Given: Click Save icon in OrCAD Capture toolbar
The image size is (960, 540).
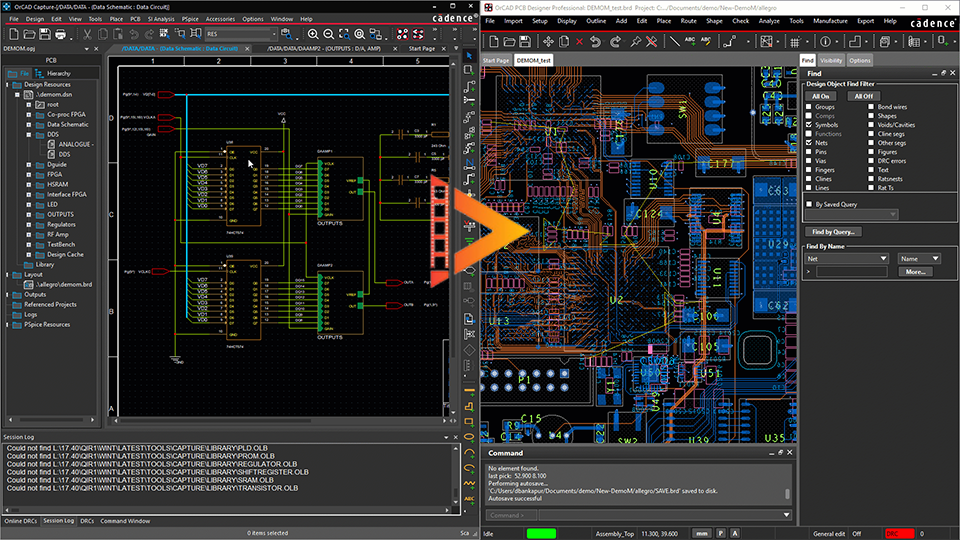Looking at the screenshot, I should click(x=45, y=34).
